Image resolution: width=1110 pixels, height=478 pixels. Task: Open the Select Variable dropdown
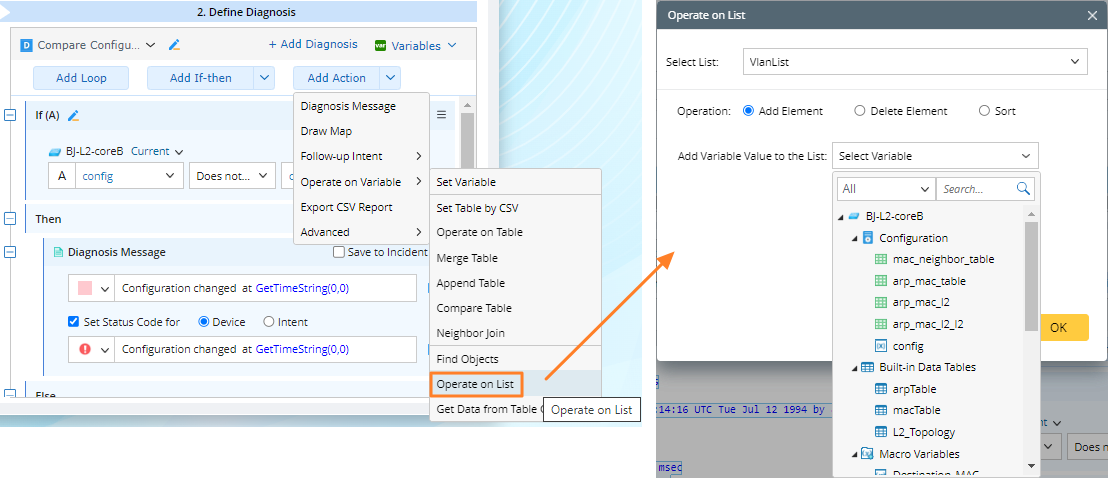(935, 156)
